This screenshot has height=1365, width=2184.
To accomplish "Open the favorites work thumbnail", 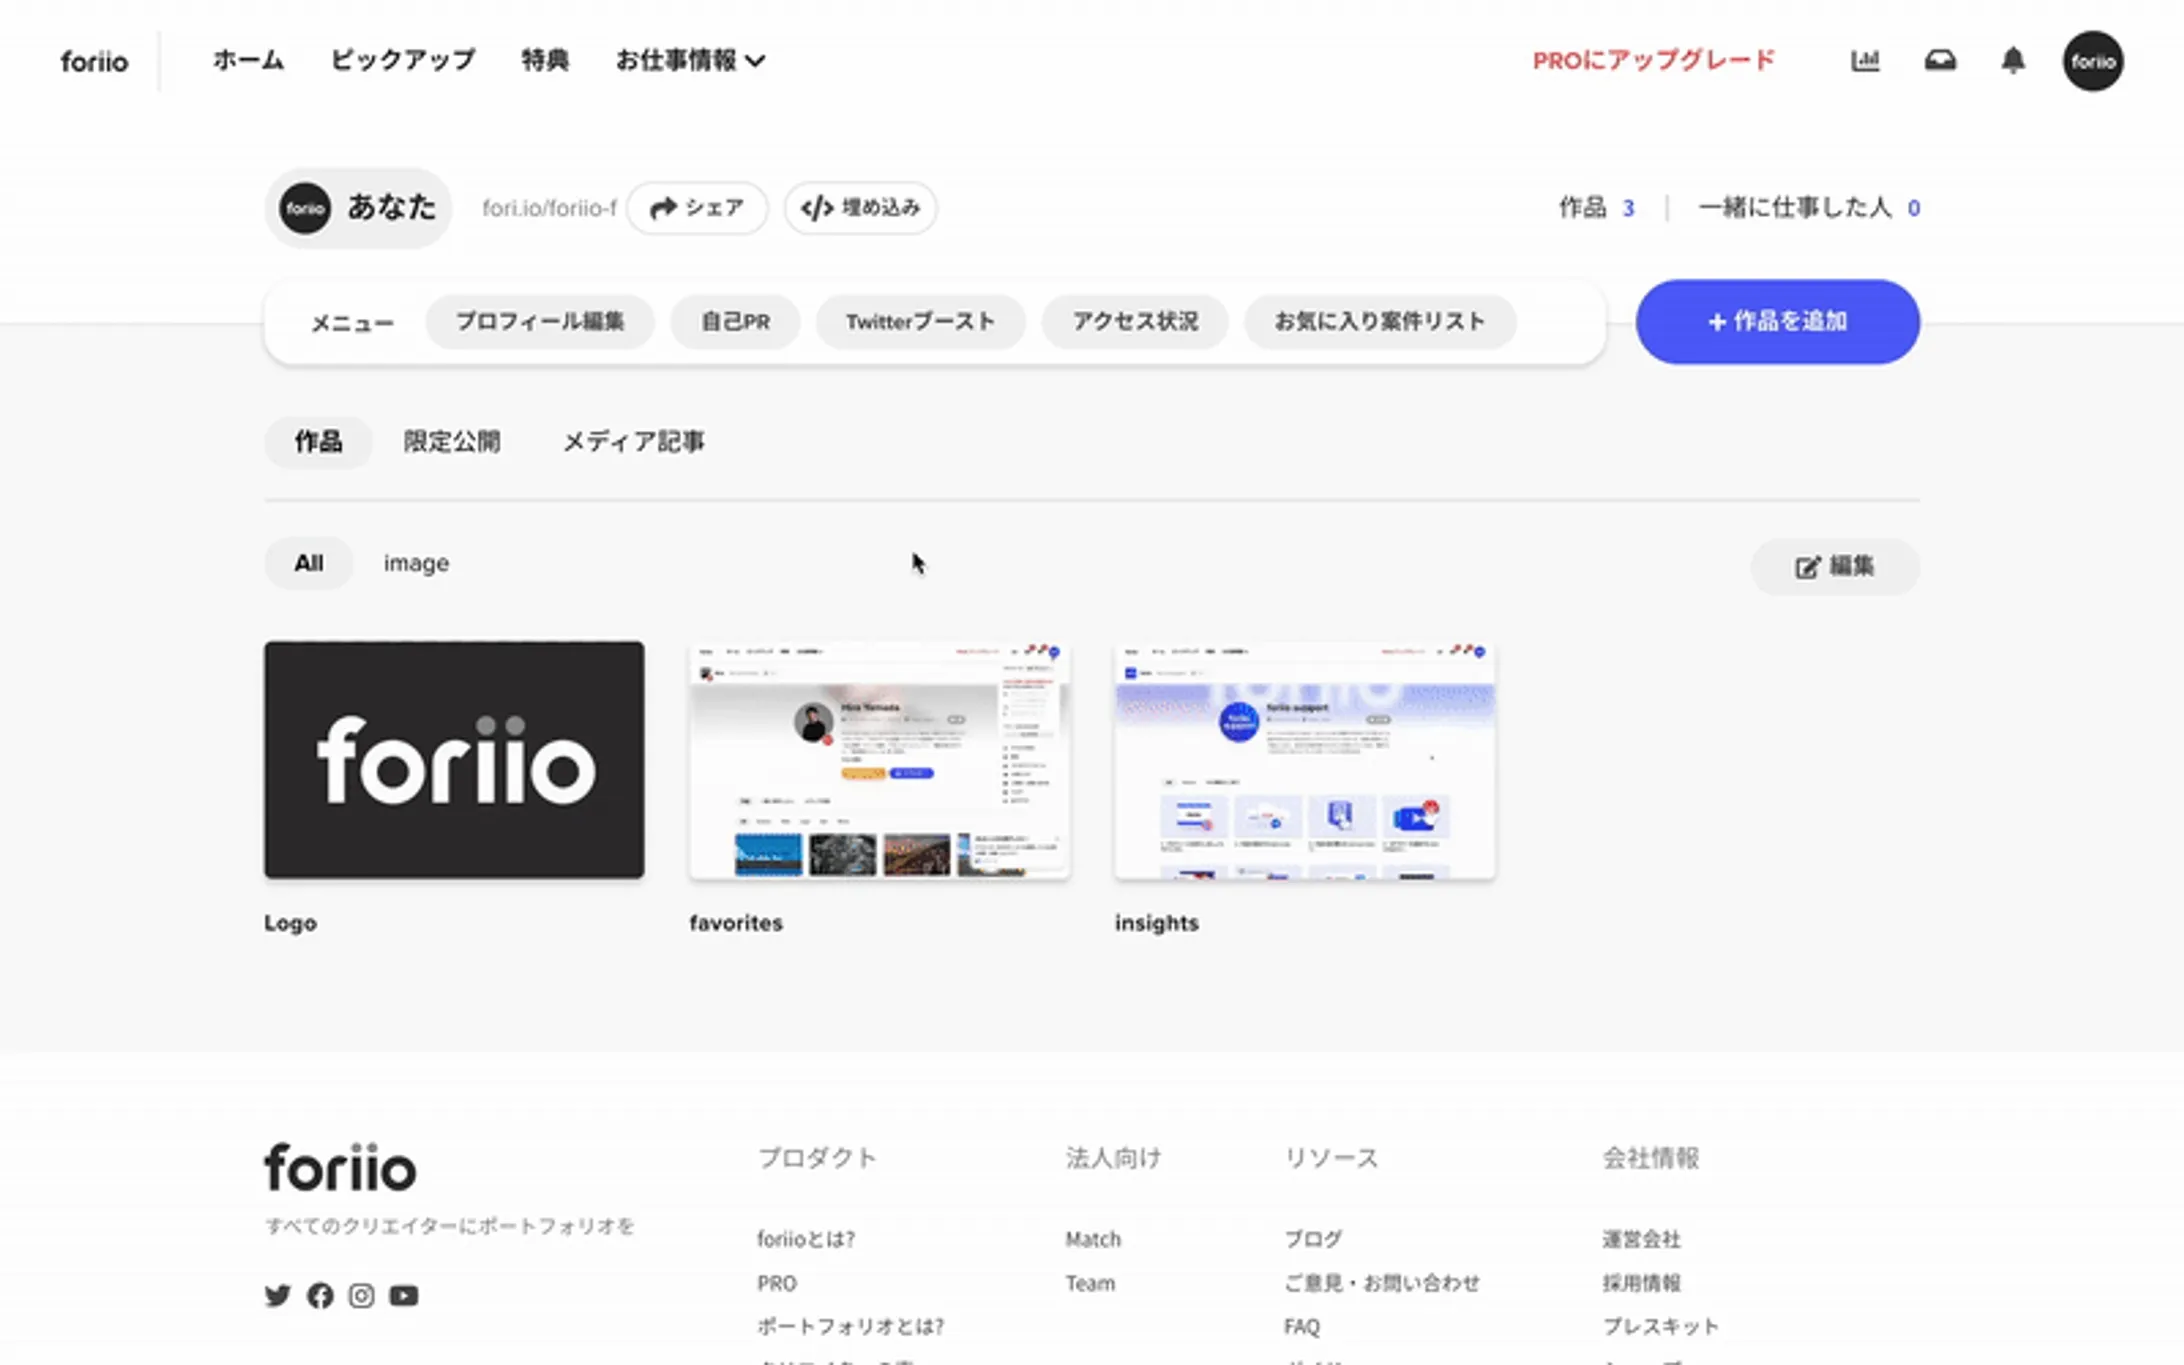I will pyautogui.click(x=880, y=760).
